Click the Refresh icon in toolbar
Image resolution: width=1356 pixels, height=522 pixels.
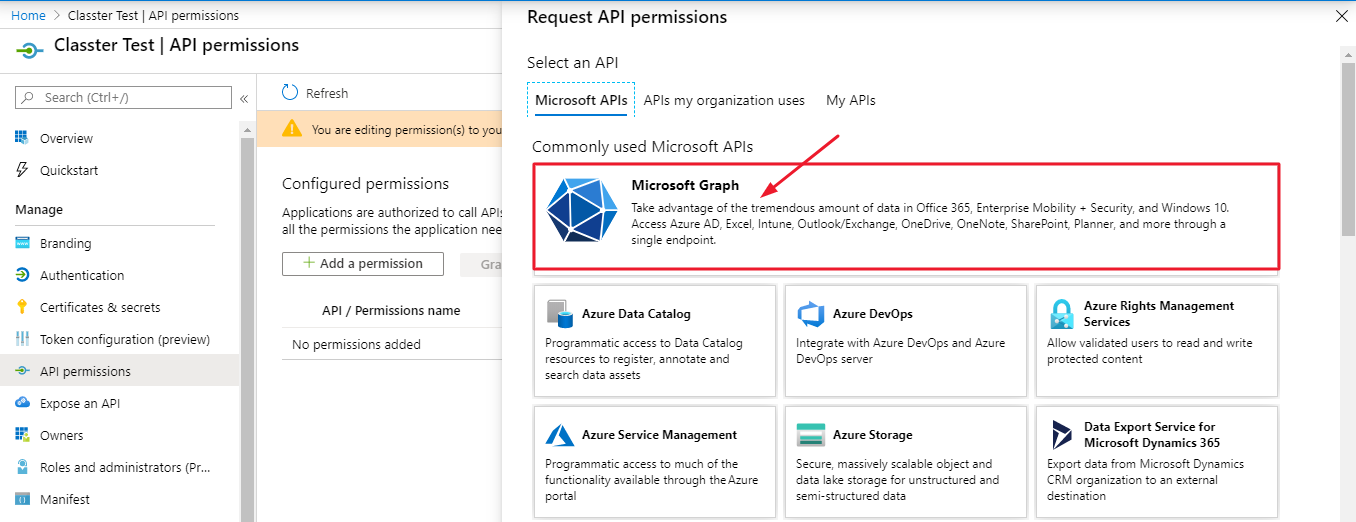[x=290, y=92]
